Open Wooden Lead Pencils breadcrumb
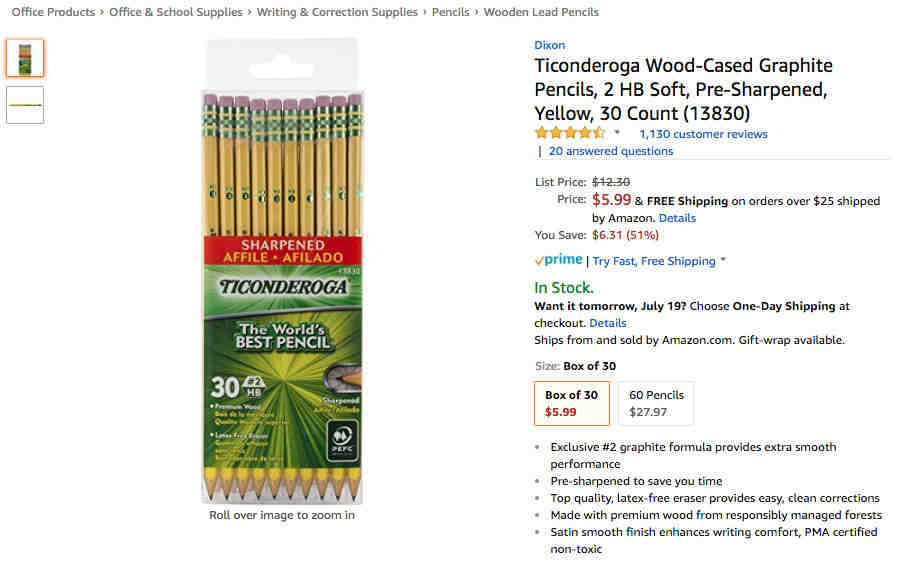The width and height of the screenshot is (907, 564). click(541, 12)
